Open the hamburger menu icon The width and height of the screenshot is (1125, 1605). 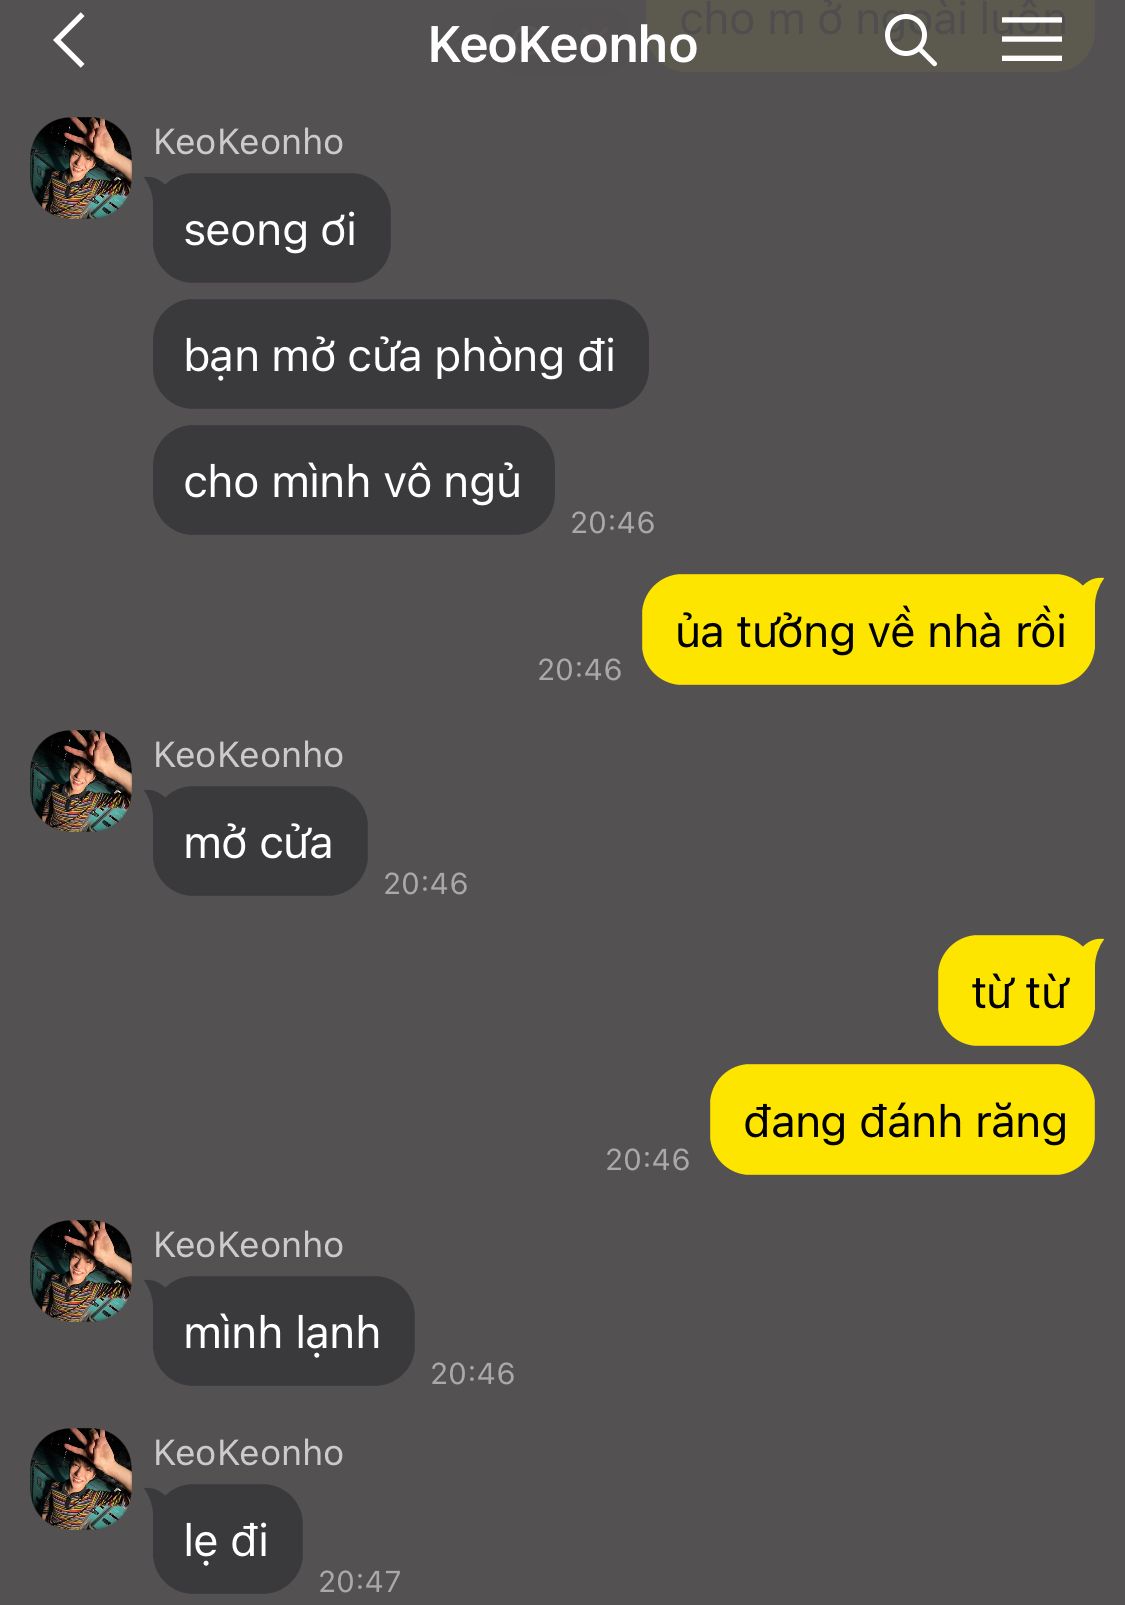click(1032, 41)
